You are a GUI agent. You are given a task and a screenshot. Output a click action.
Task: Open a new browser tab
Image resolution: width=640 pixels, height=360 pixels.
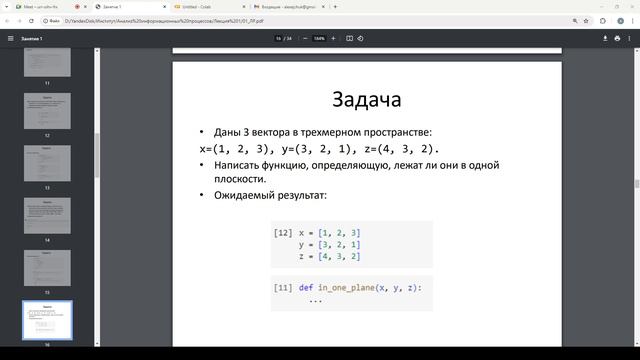pos(336,7)
